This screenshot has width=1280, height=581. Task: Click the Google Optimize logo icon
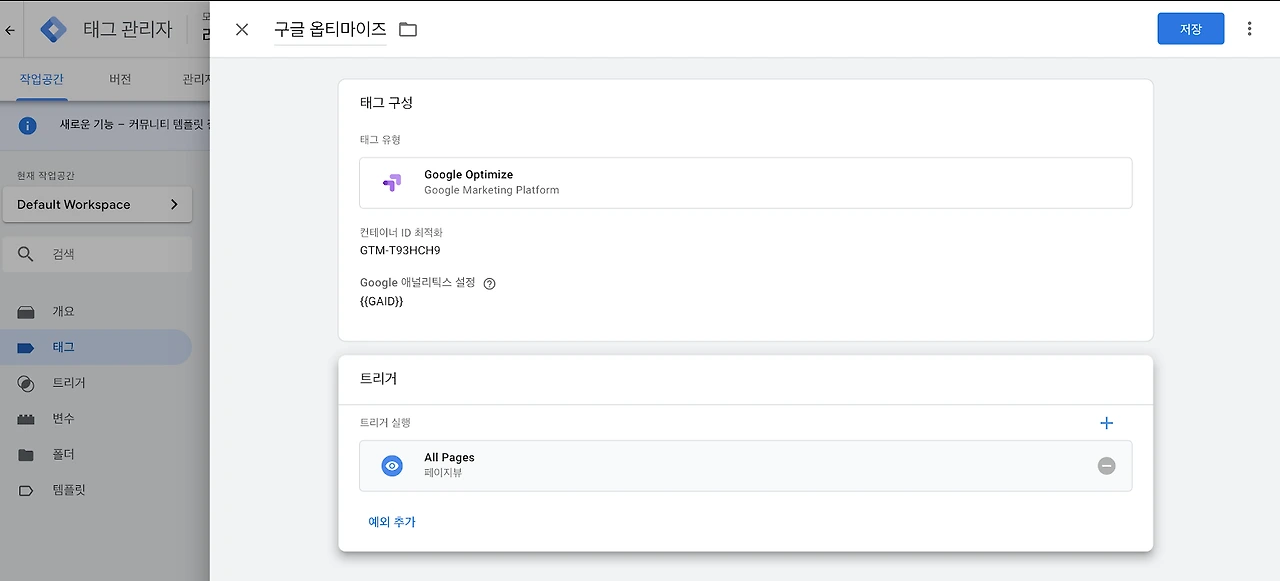click(x=392, y=182)
